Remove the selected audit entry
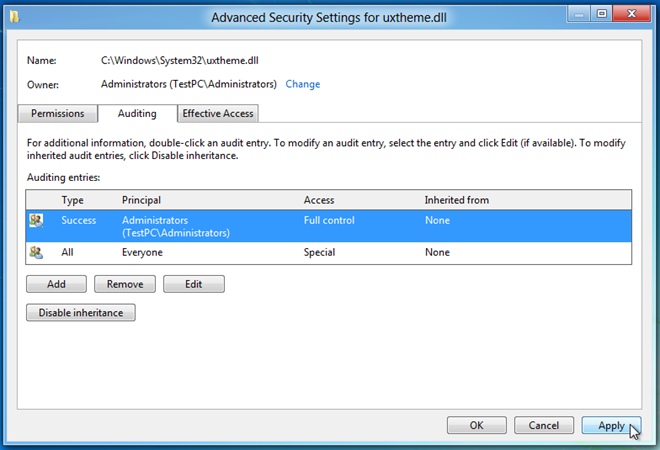 (x=125, y=284)
